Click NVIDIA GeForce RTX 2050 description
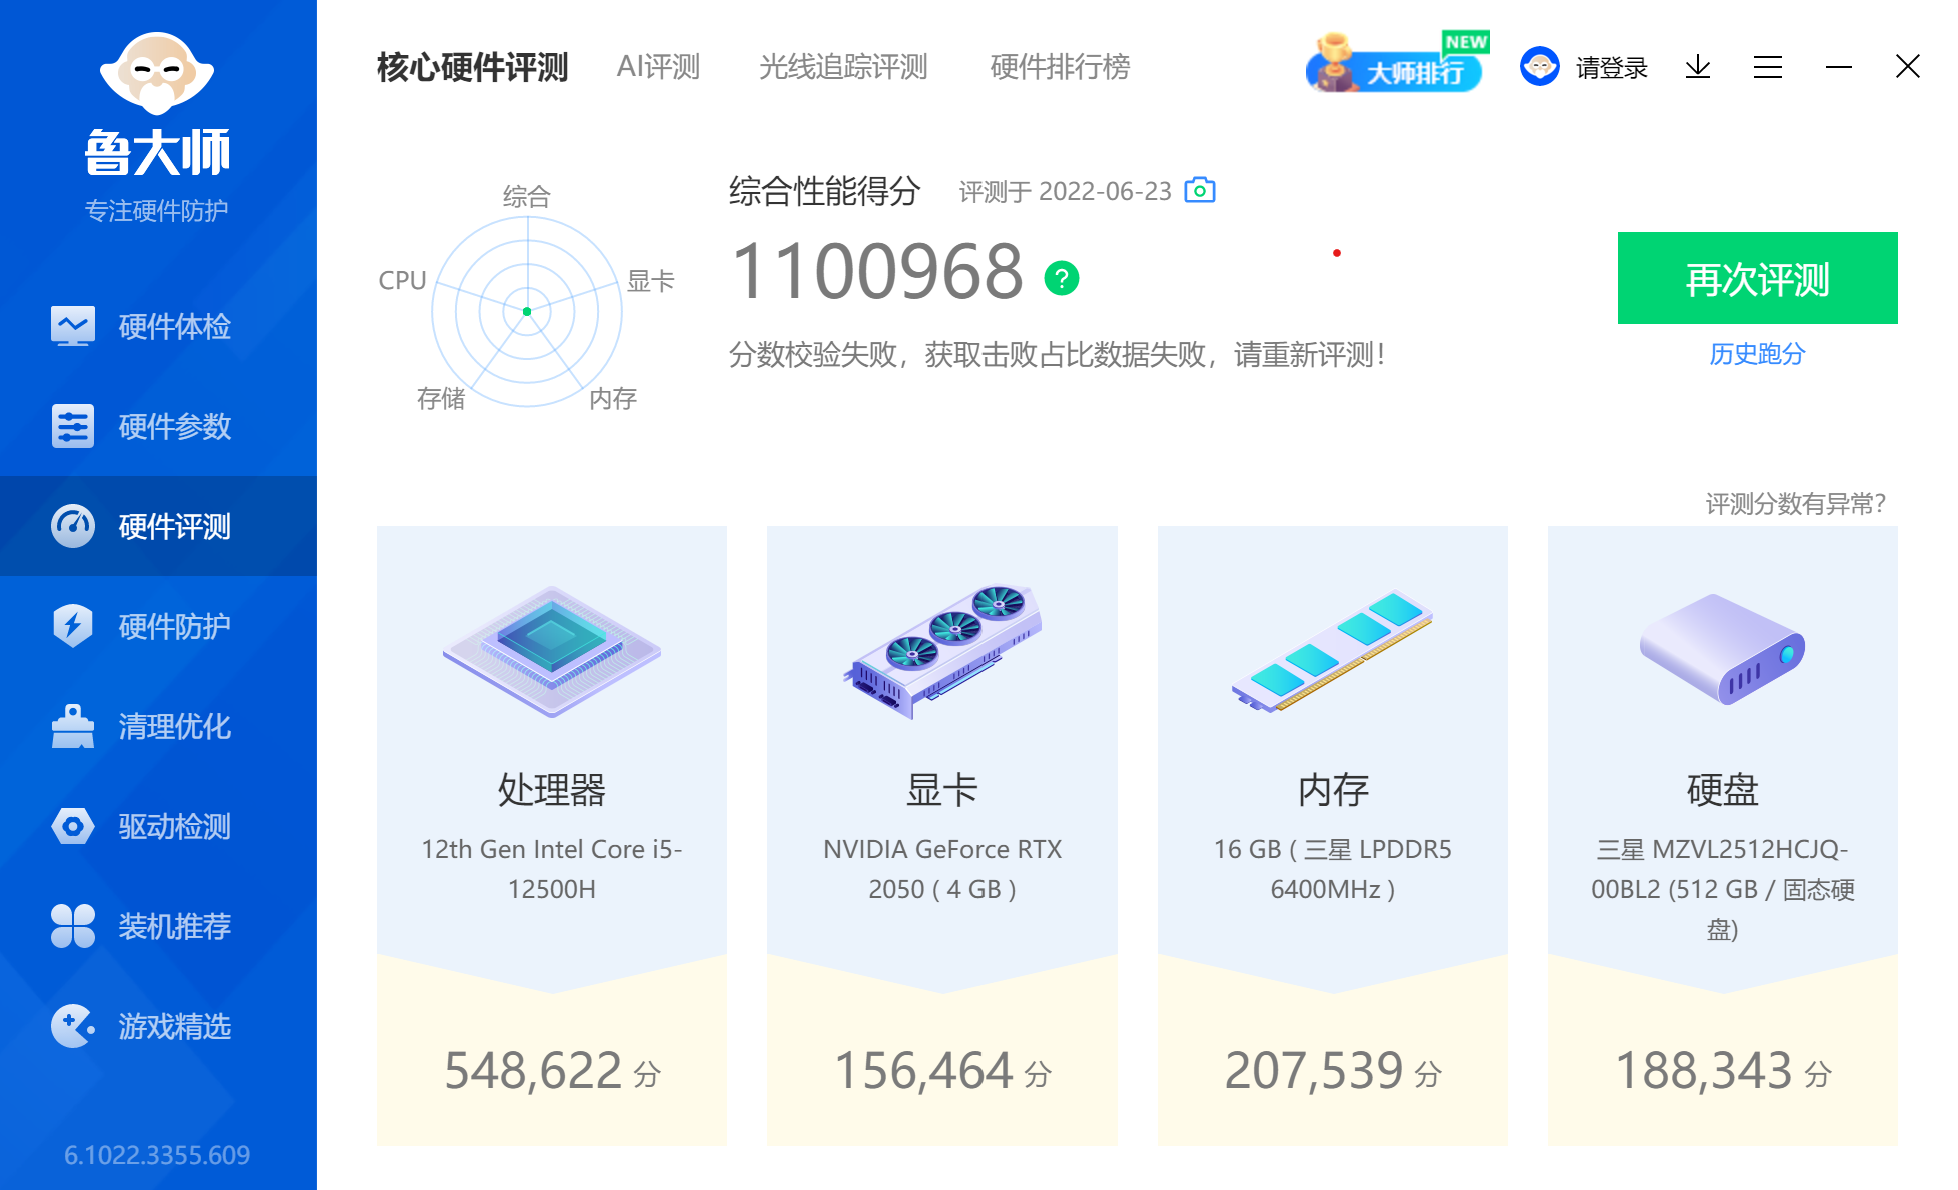Image resolution: width=1958 pixels, height=1190 pixels. [x=942, y=869]
